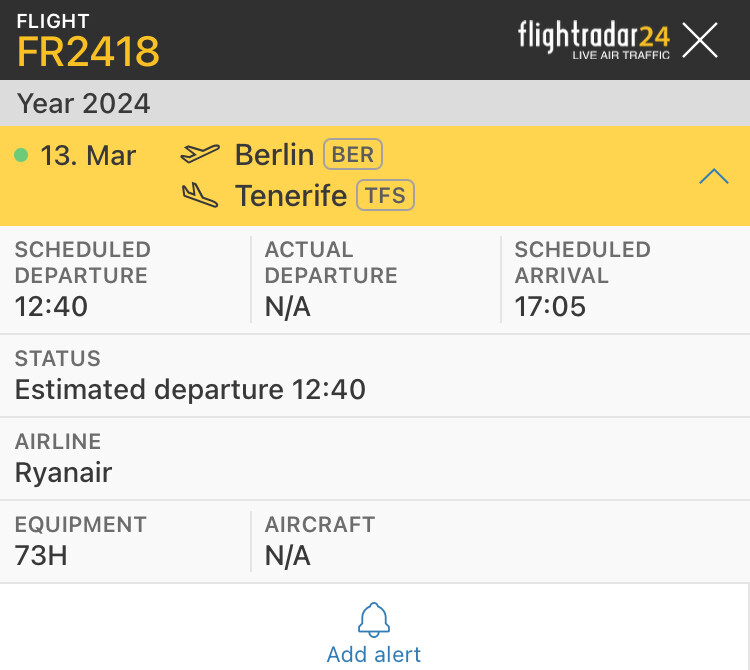Close the flight details panel
Viewport: 750px width, 670px height.
(700, 40)
